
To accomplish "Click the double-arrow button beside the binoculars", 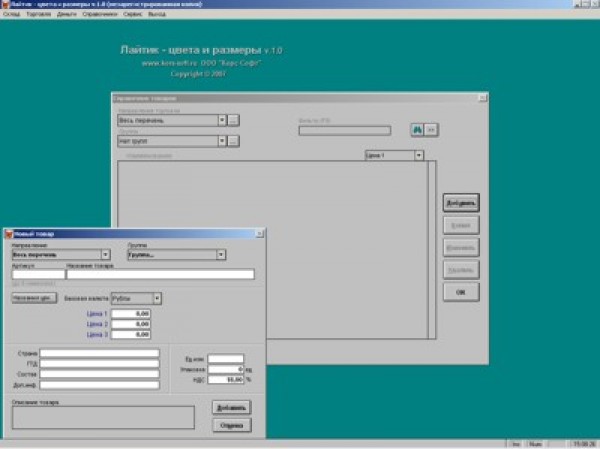I will point(432,129).
